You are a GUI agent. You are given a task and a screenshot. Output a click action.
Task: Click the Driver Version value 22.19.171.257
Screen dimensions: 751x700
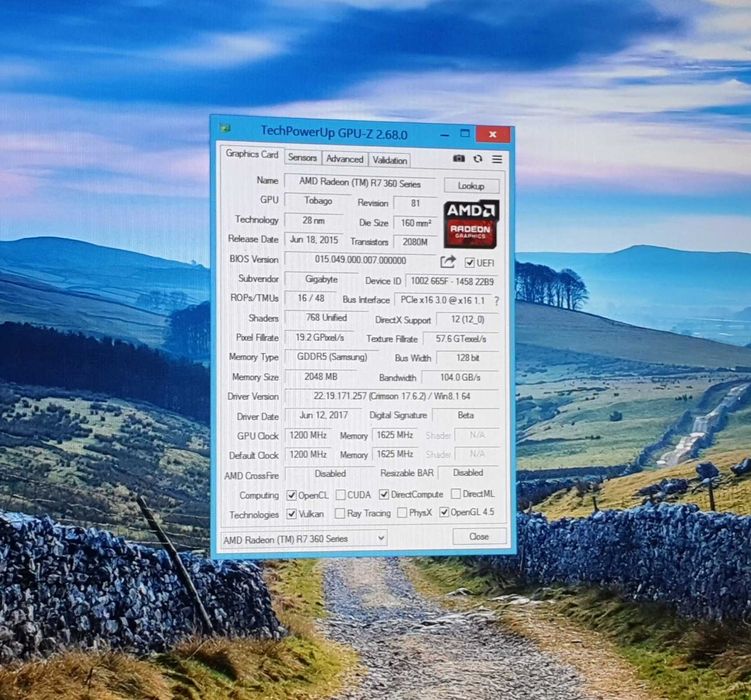[392, 396]
